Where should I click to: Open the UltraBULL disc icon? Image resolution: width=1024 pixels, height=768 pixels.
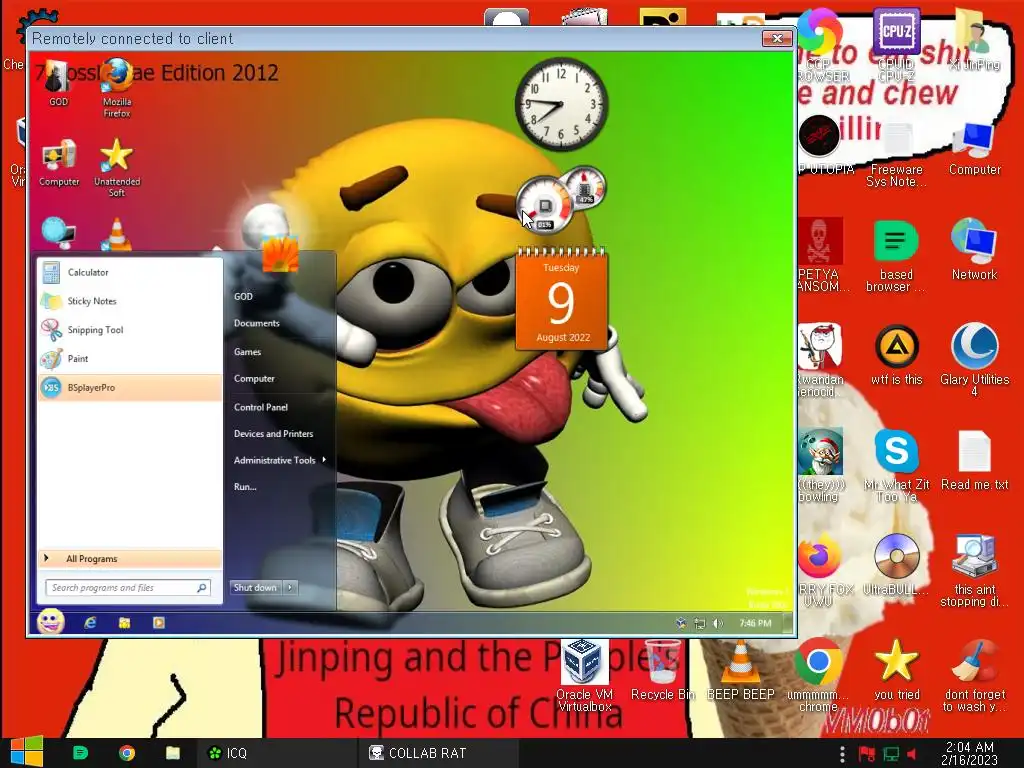tap(896, 565)
